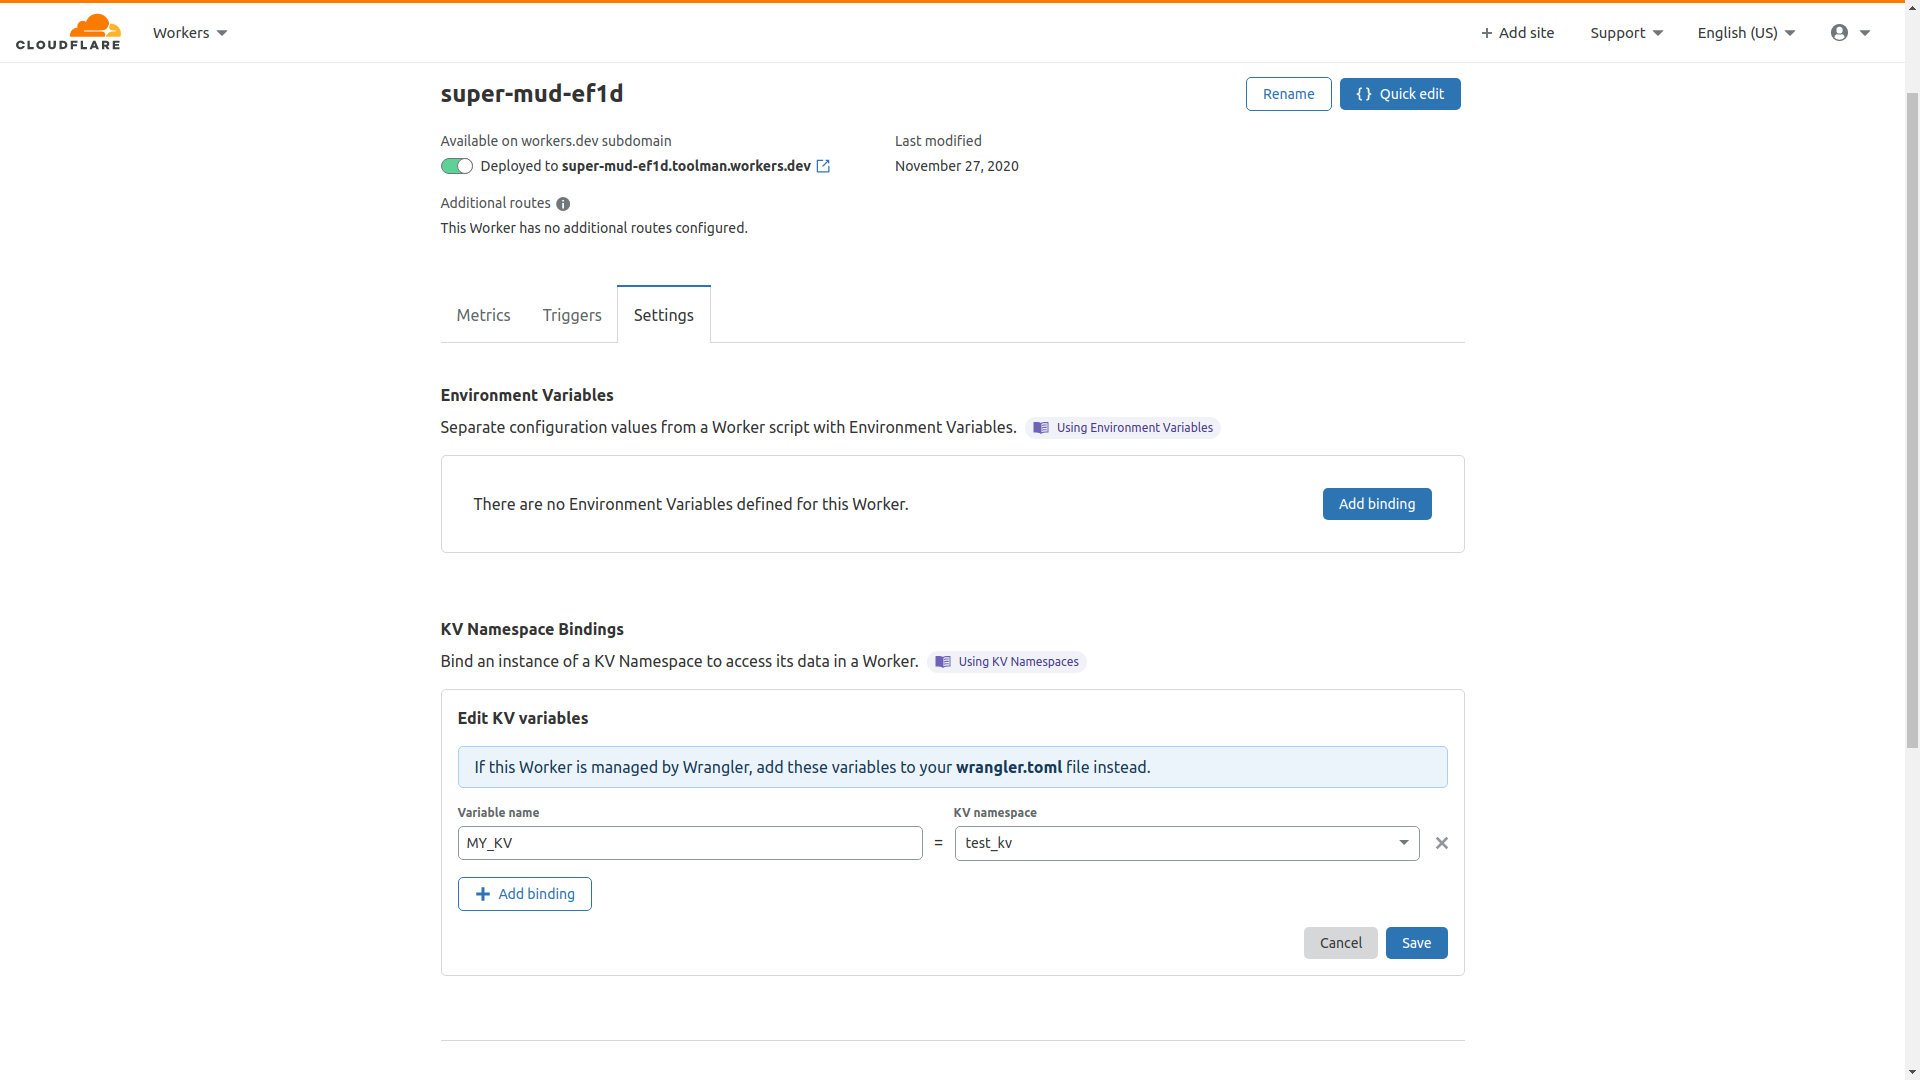Click Additional routes info icon

coord(563,204)
